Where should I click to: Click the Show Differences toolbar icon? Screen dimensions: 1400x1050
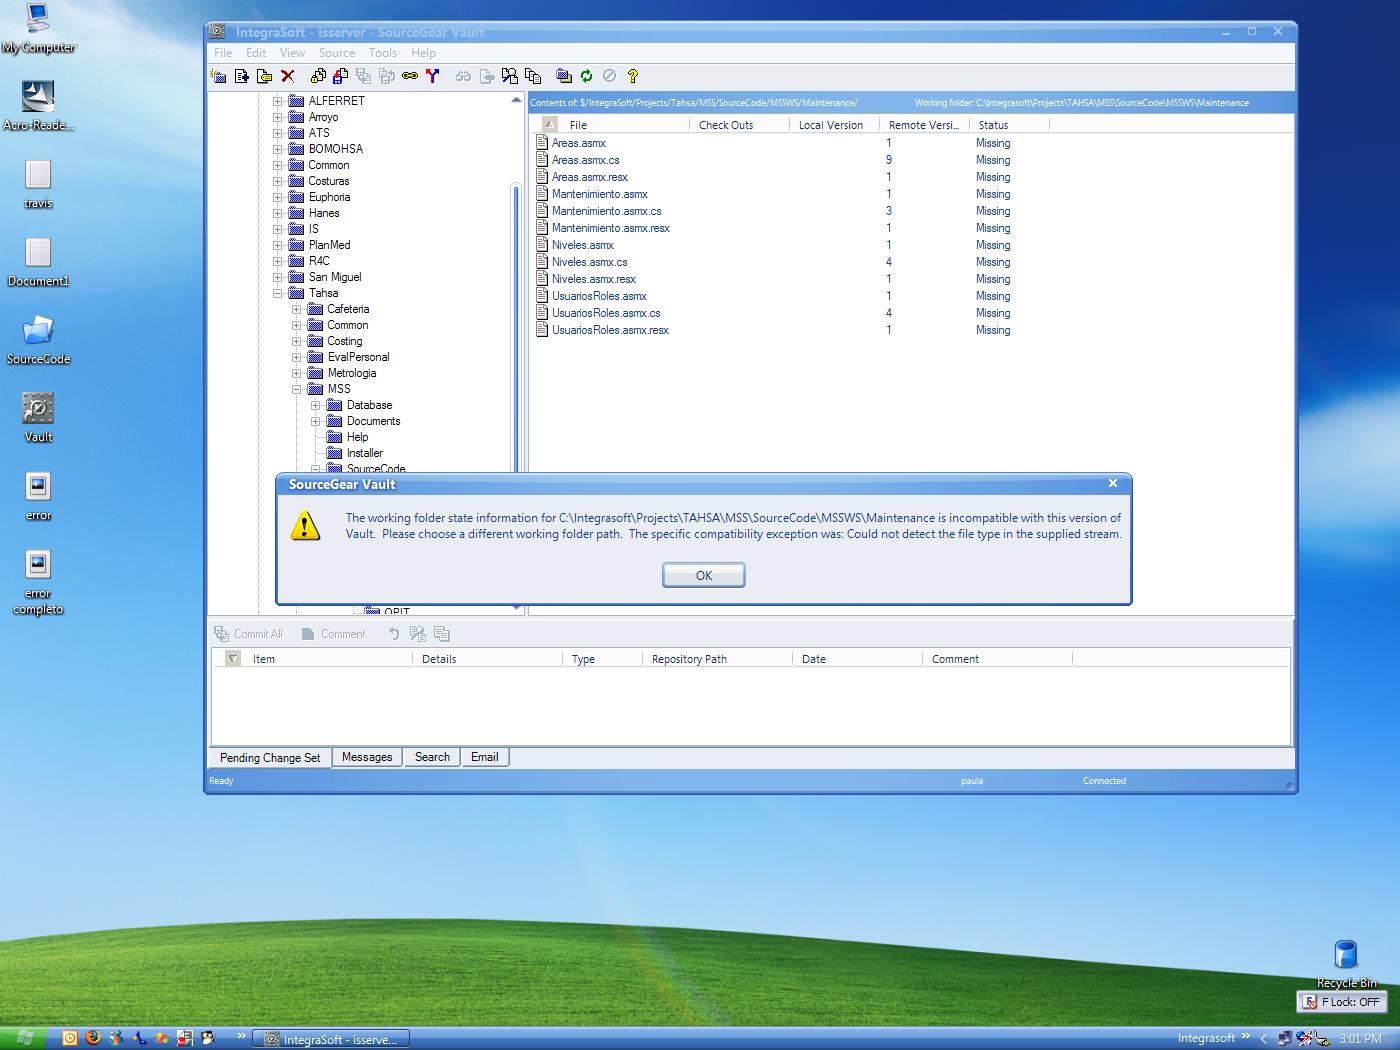point(509,76)
